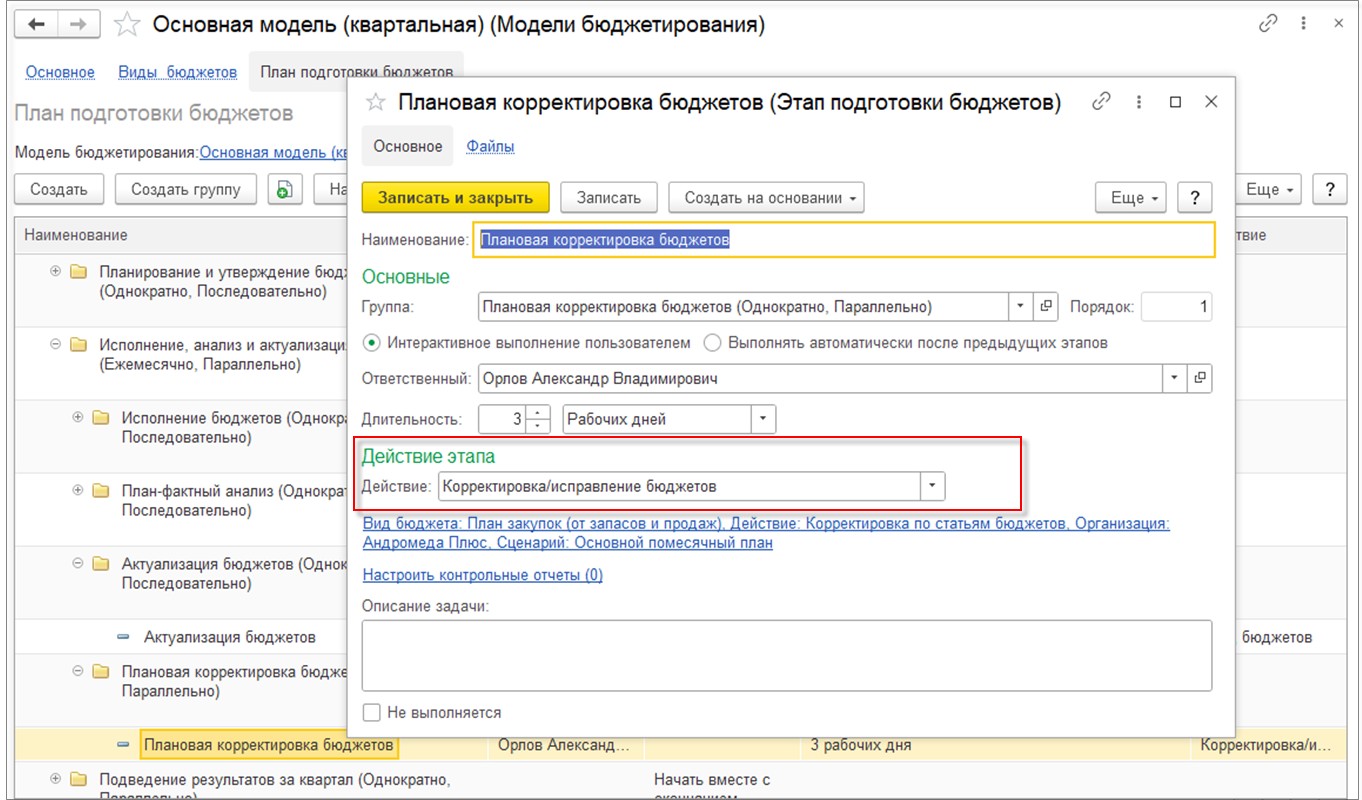The width and height of the screenshot is (1362, 800).
Task: Go forward with the right arrow button
Action: (78, 25)
